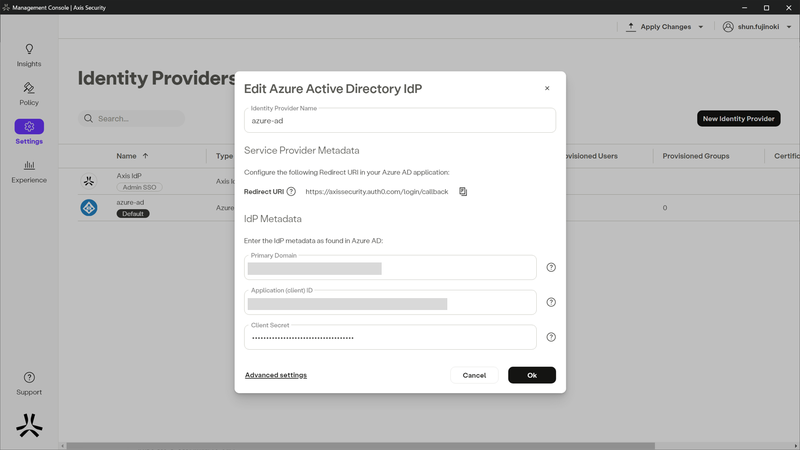Confirm the dialog with Ok
The width and height of the screenshot is (800, 450).
532,375
